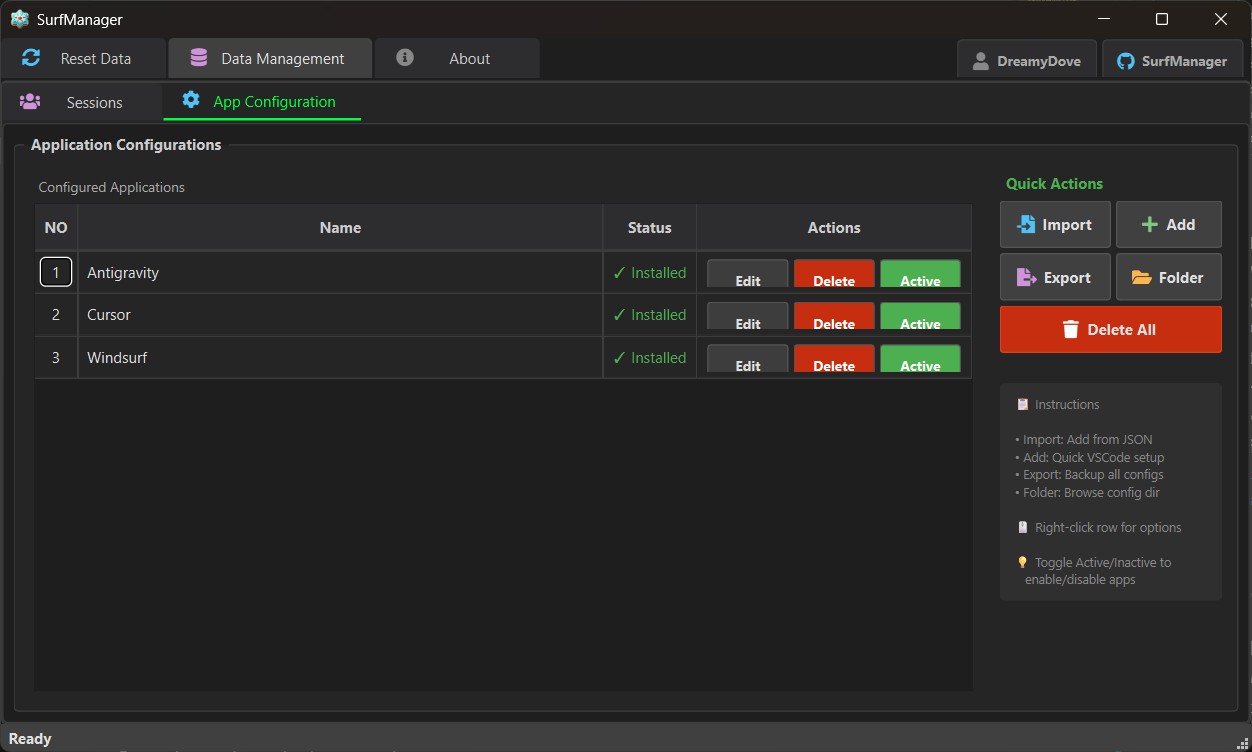
Task: Click the gear icon on App Configuration tab
Action: [x=189, y=100]
